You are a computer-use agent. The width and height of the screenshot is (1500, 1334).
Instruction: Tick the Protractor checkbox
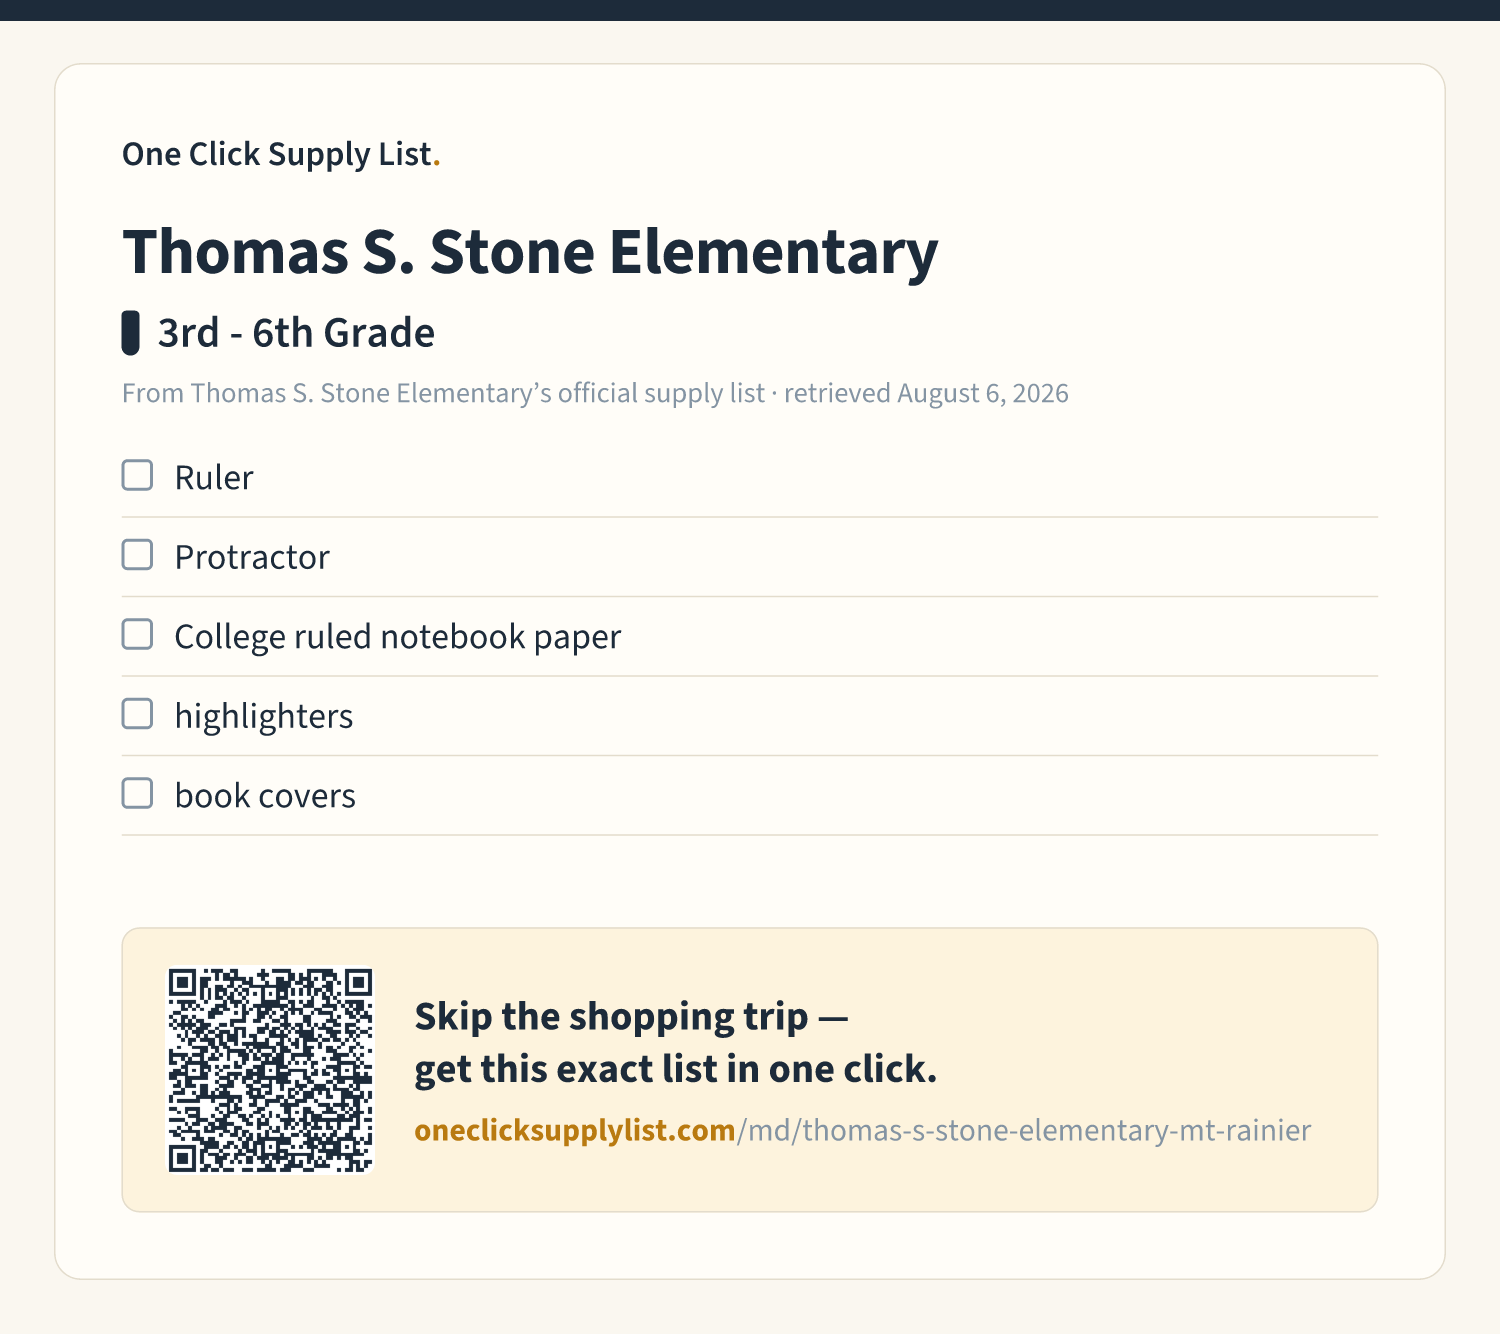point(137,555)
